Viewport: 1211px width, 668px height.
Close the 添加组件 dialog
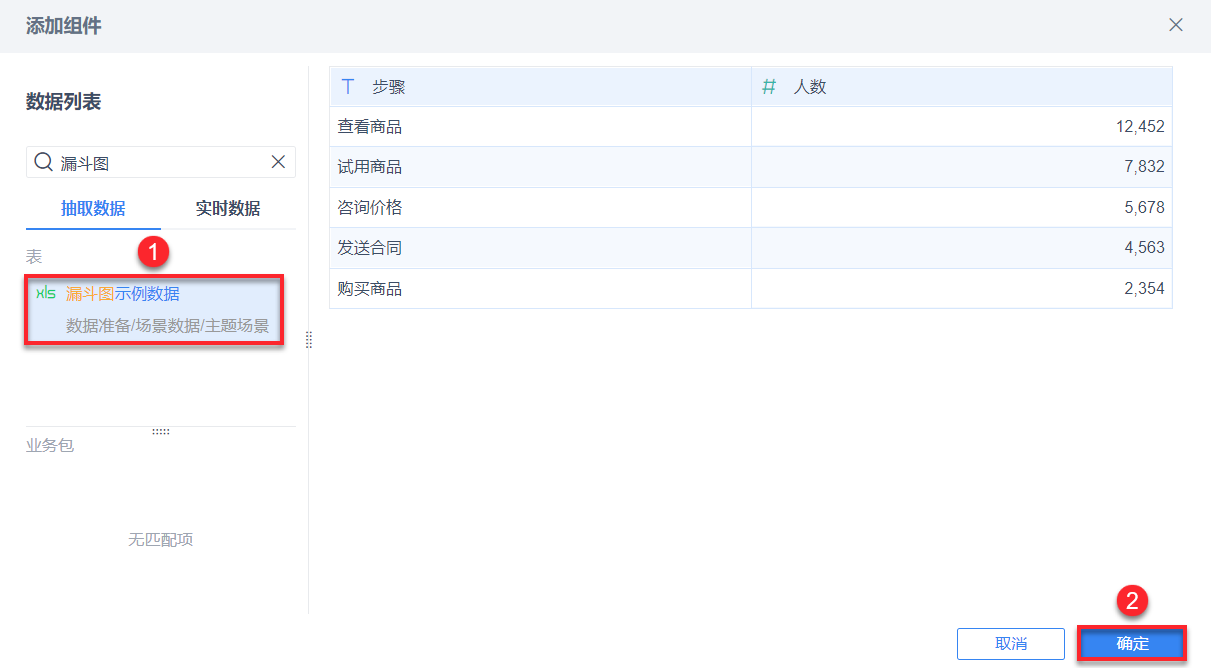pyautogui.click(x=1176, y=25)
